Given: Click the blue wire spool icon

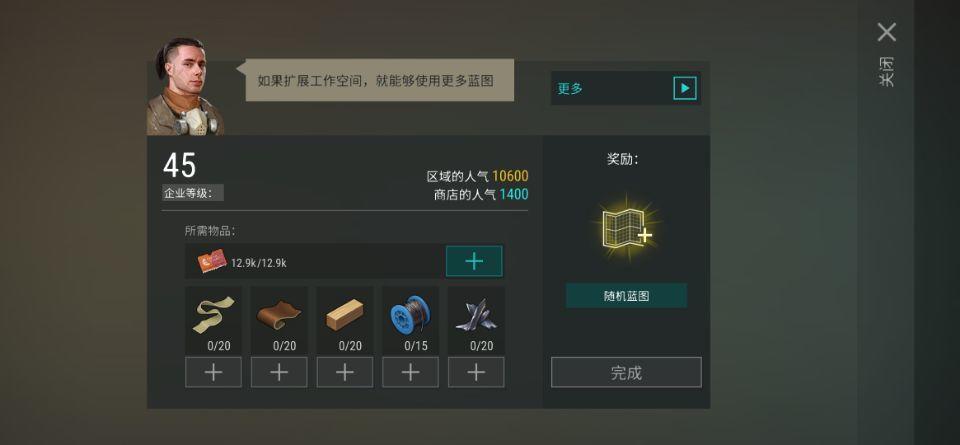Looking at the screenshot, I should click(x=410, y=315).
